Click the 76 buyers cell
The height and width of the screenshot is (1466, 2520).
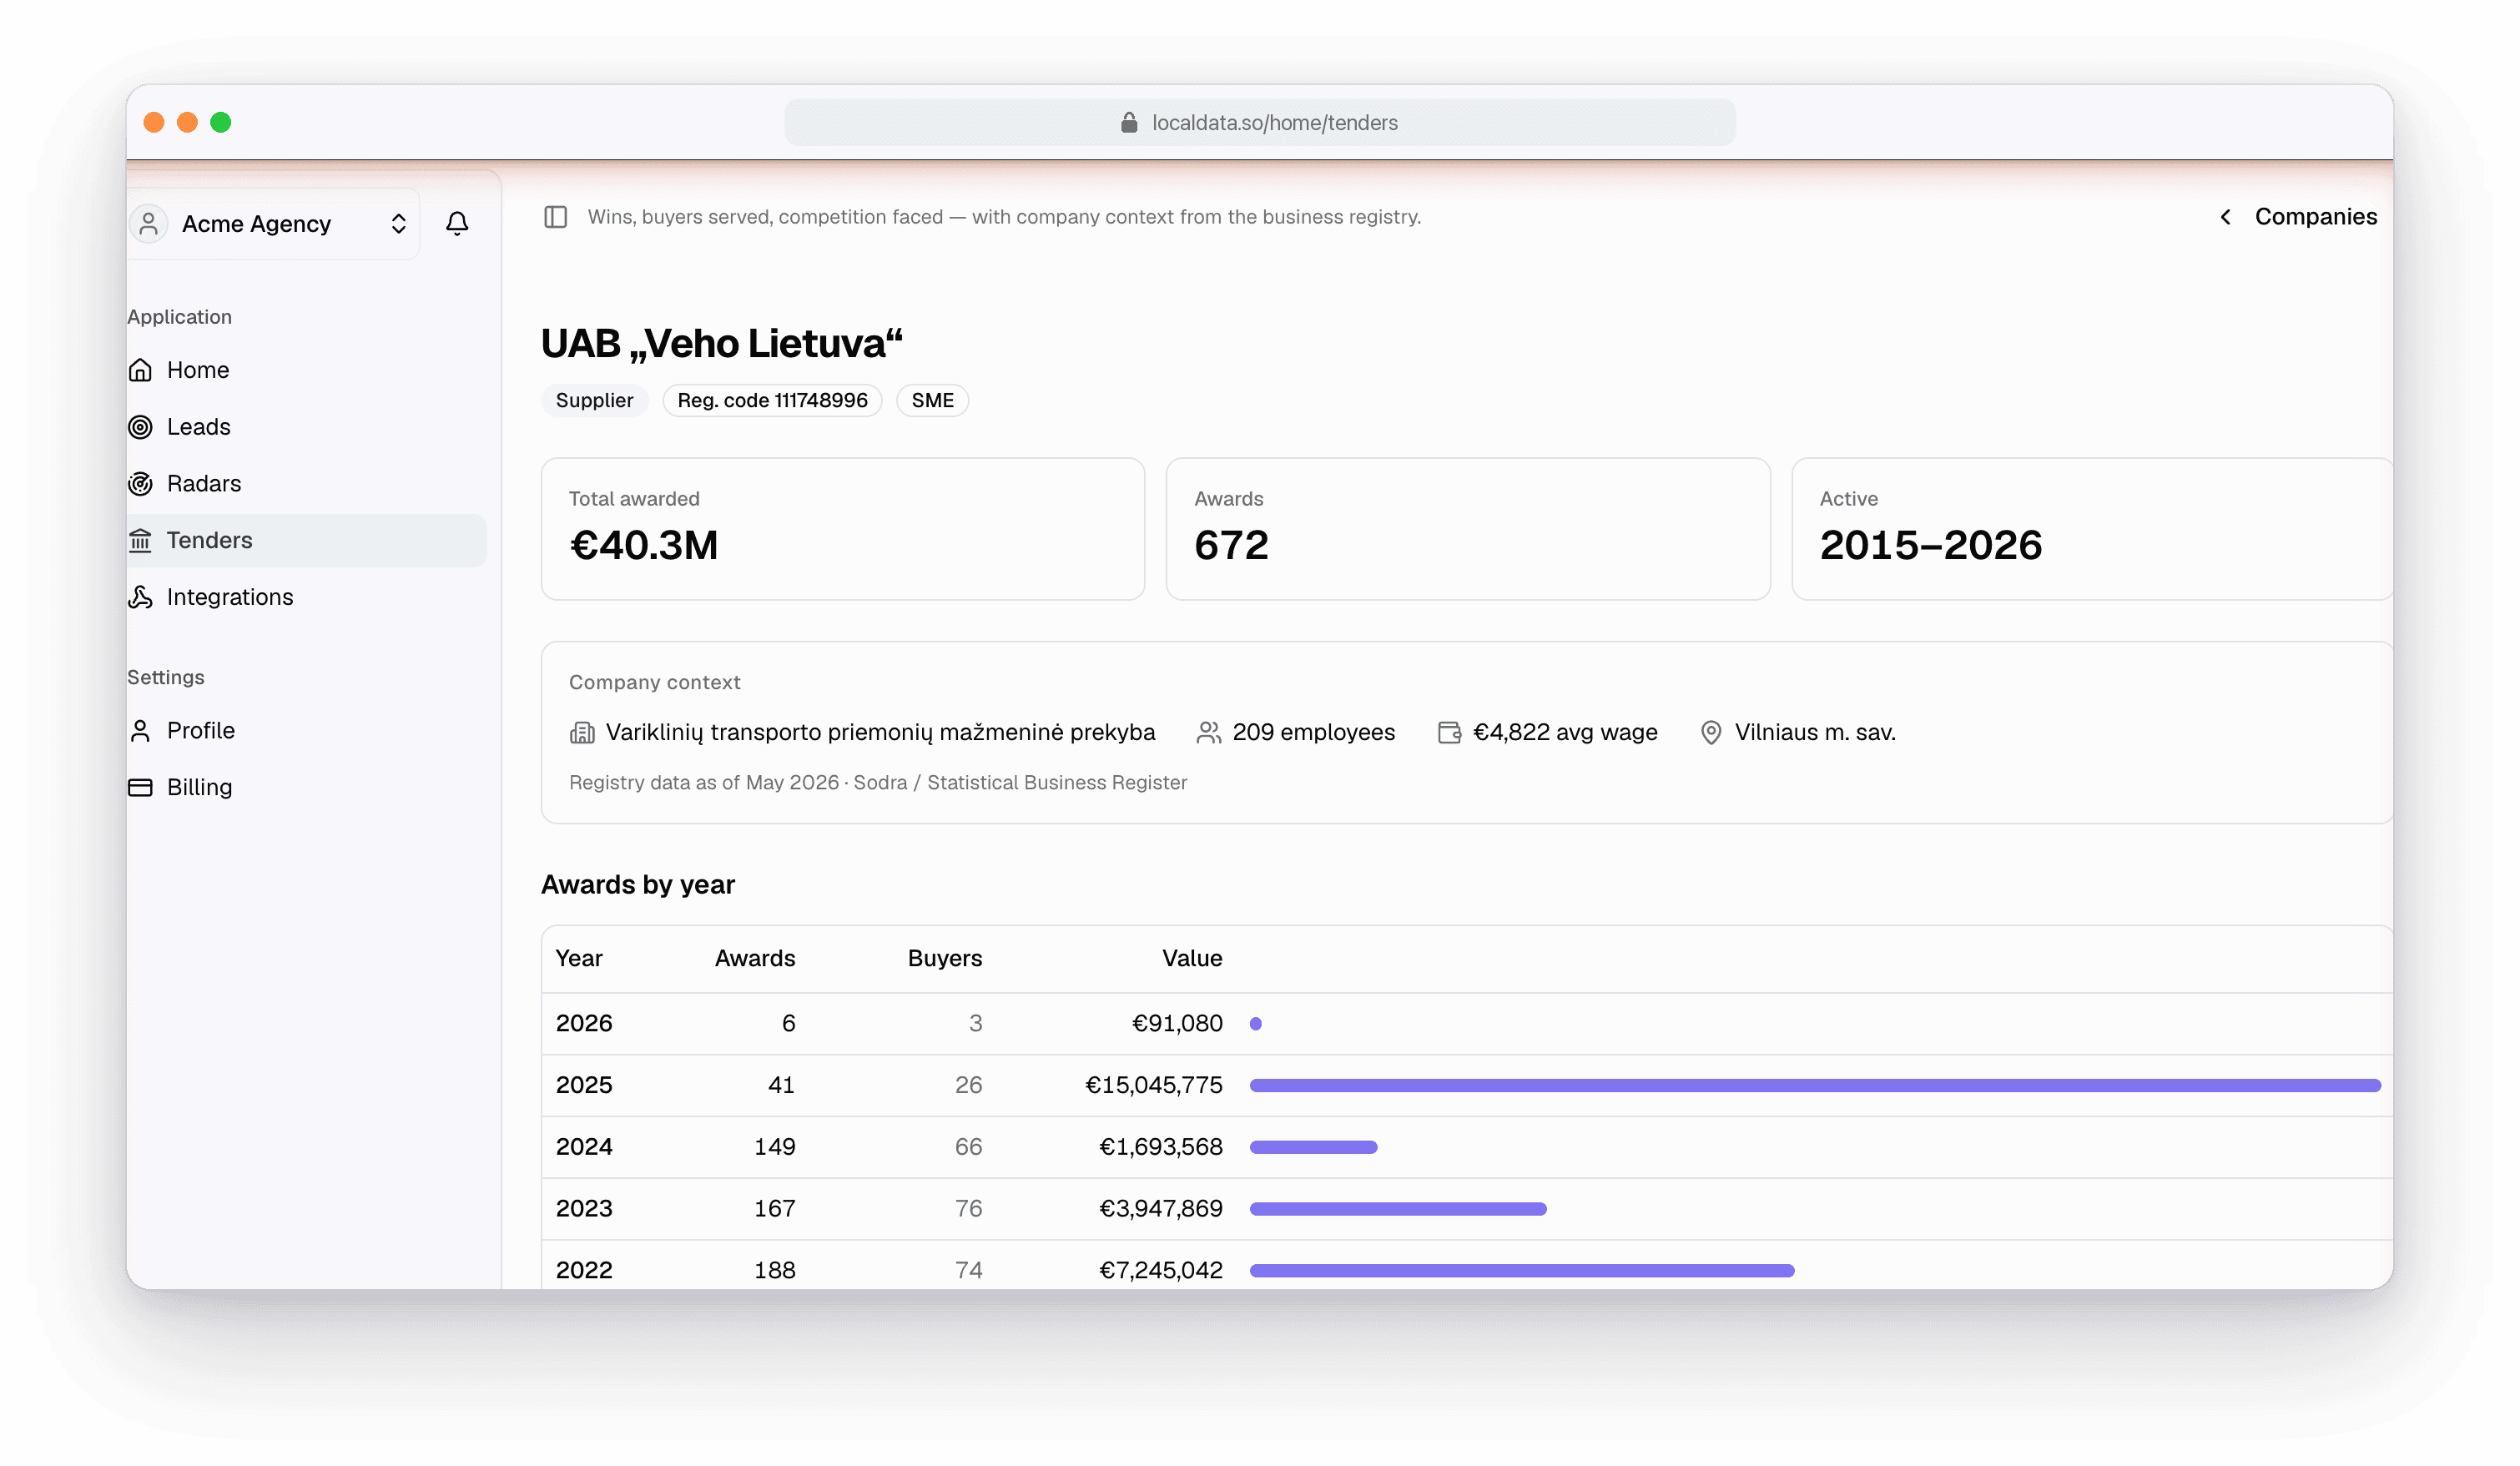[968, 1209]
